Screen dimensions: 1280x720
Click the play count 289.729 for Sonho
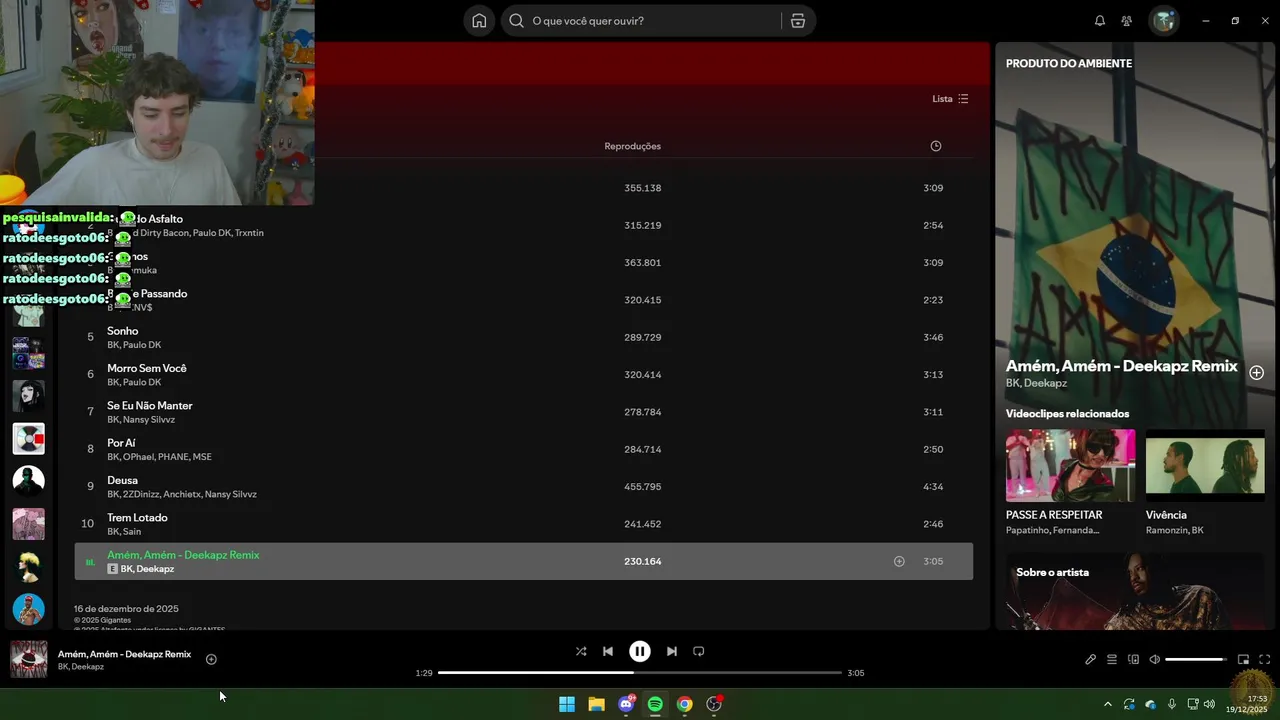coord(642,337)
